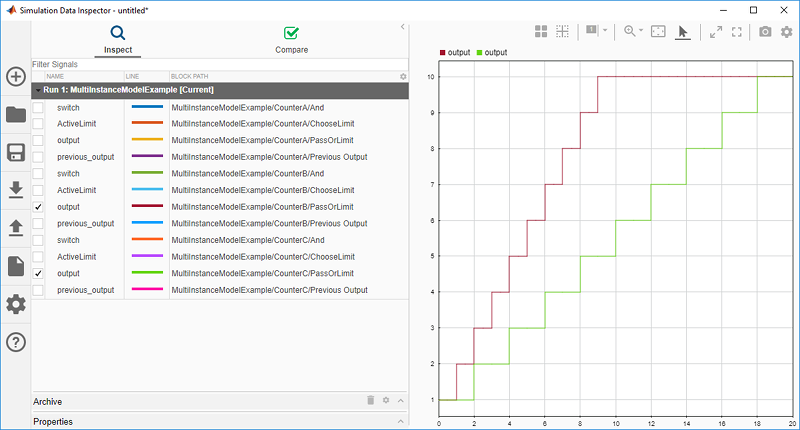The width and height of the screenshot is (800, 430).
Task: Expand the Properties section chevron
Action: click(401, 421)
